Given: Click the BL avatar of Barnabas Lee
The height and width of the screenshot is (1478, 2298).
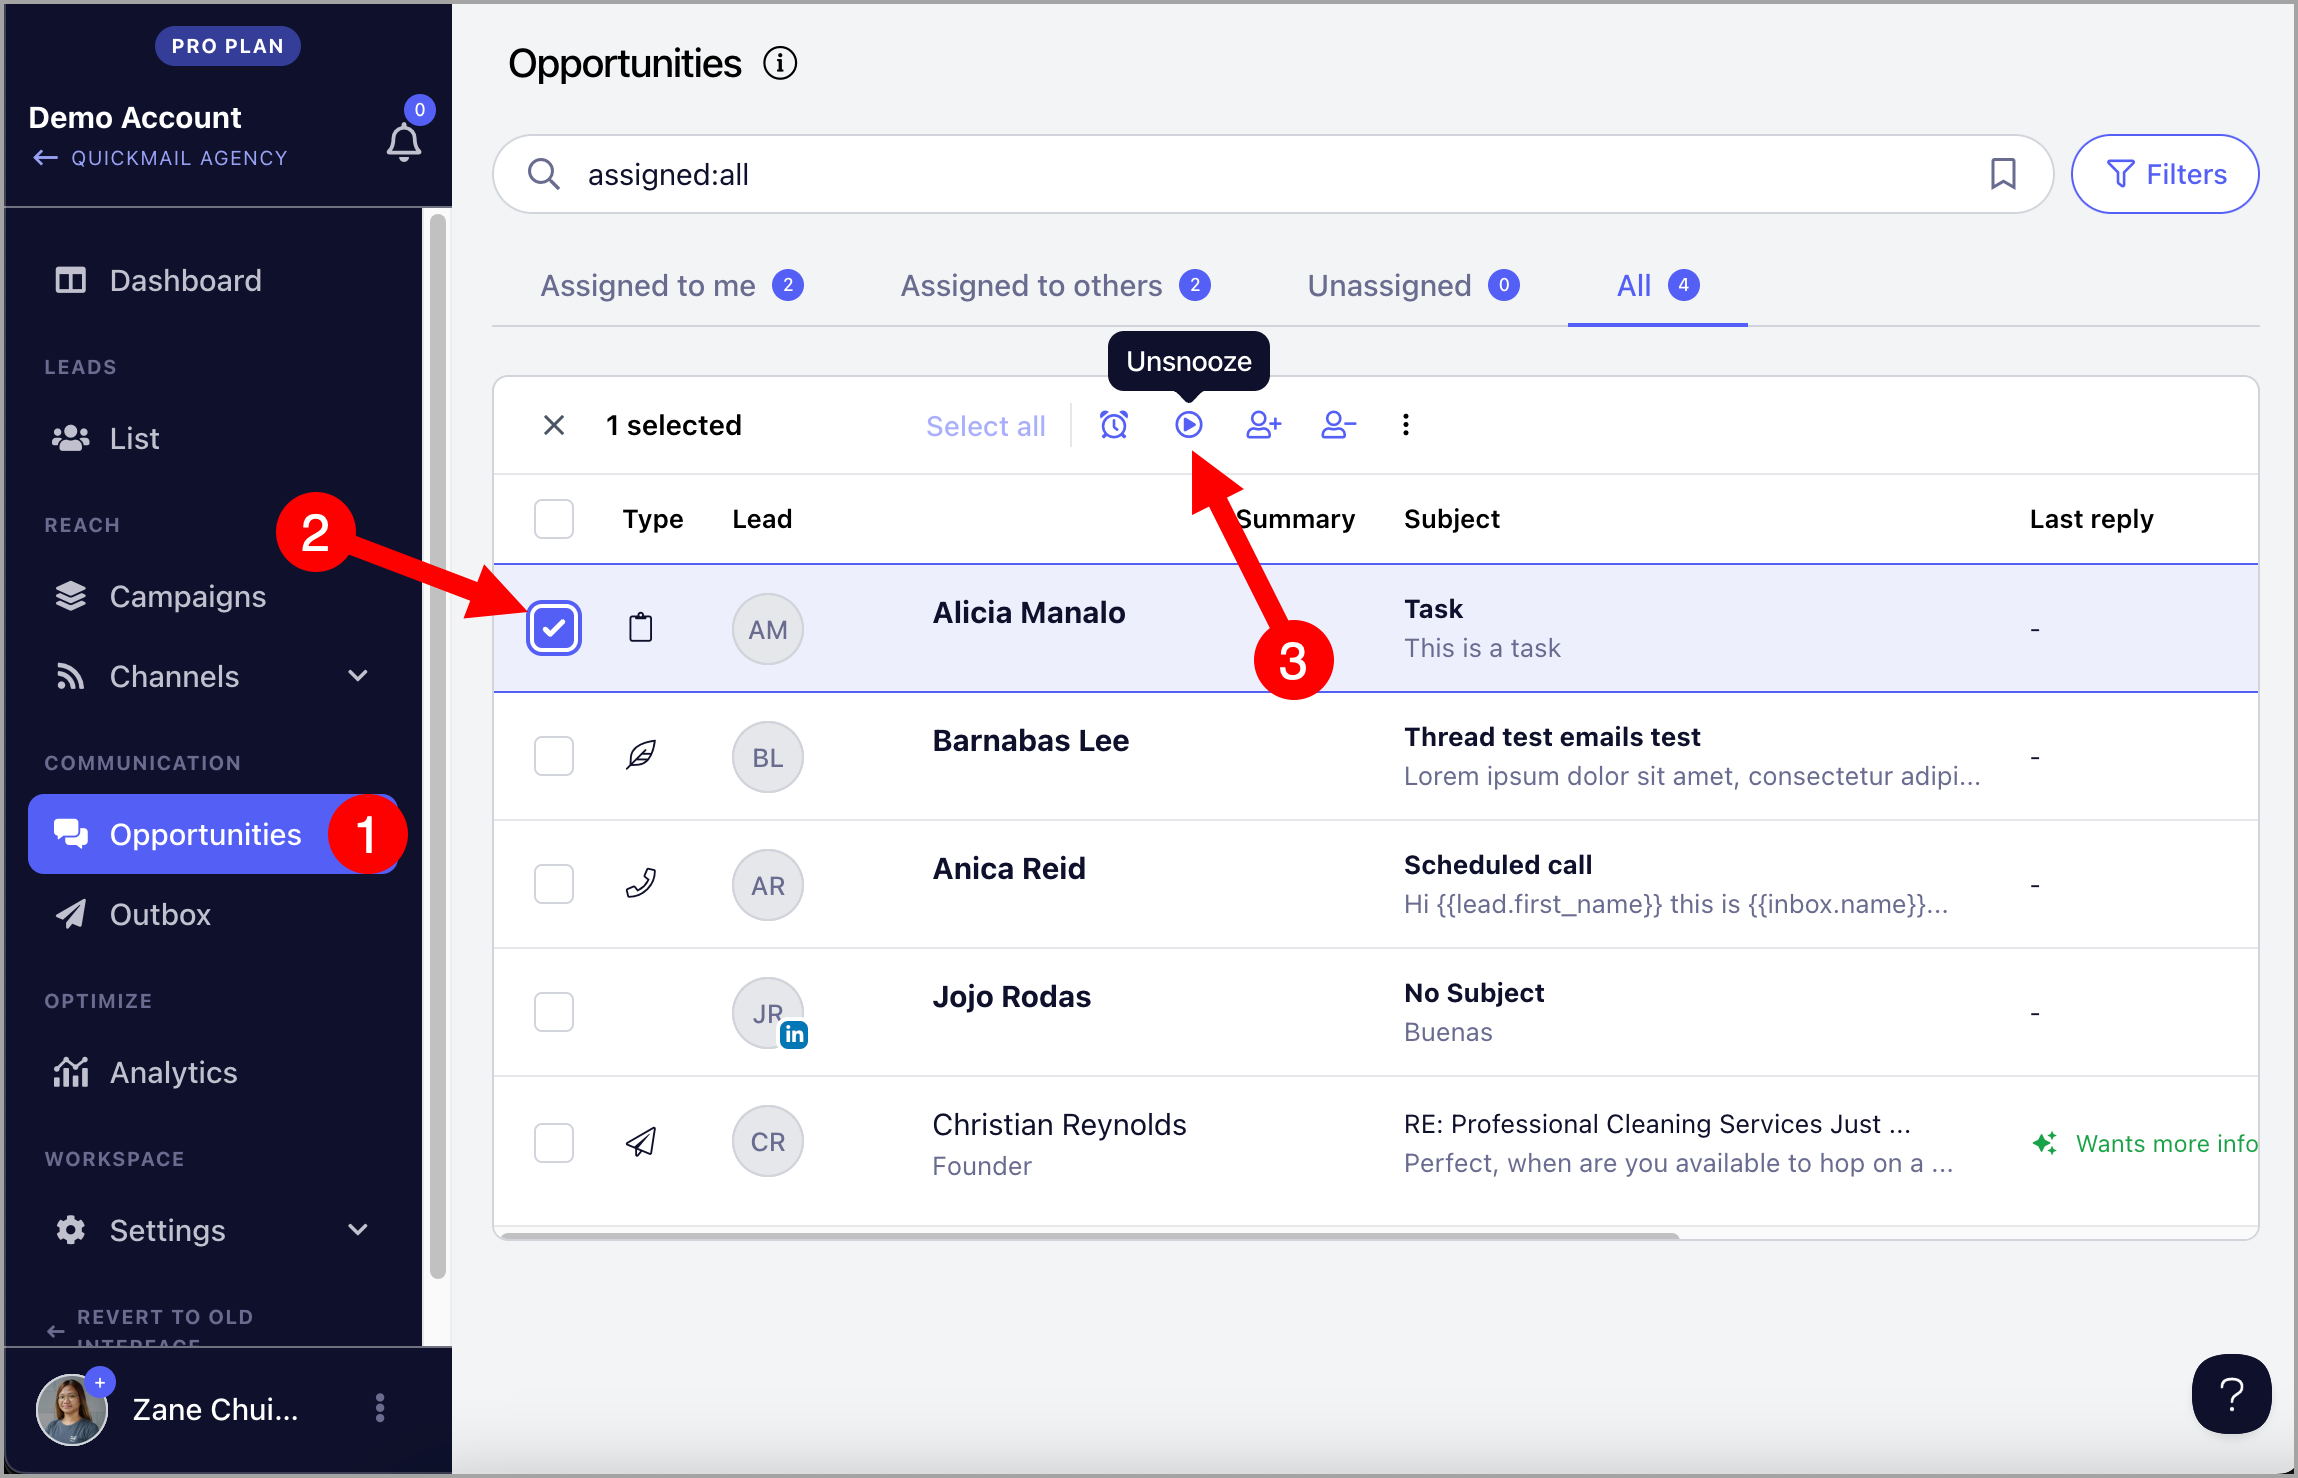Looking at the screenshot, I should 768,757.
